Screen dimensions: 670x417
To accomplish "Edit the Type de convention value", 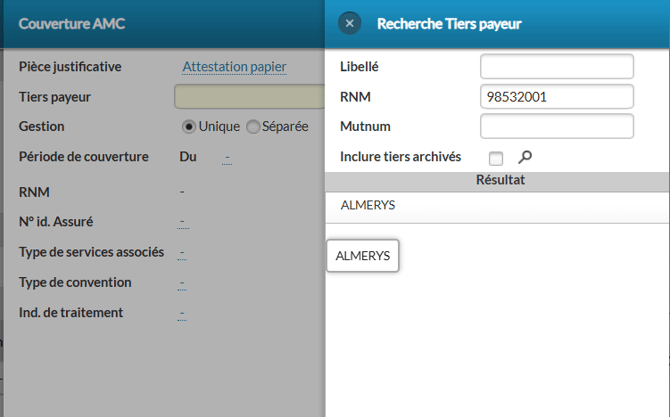I will point(182,283).
